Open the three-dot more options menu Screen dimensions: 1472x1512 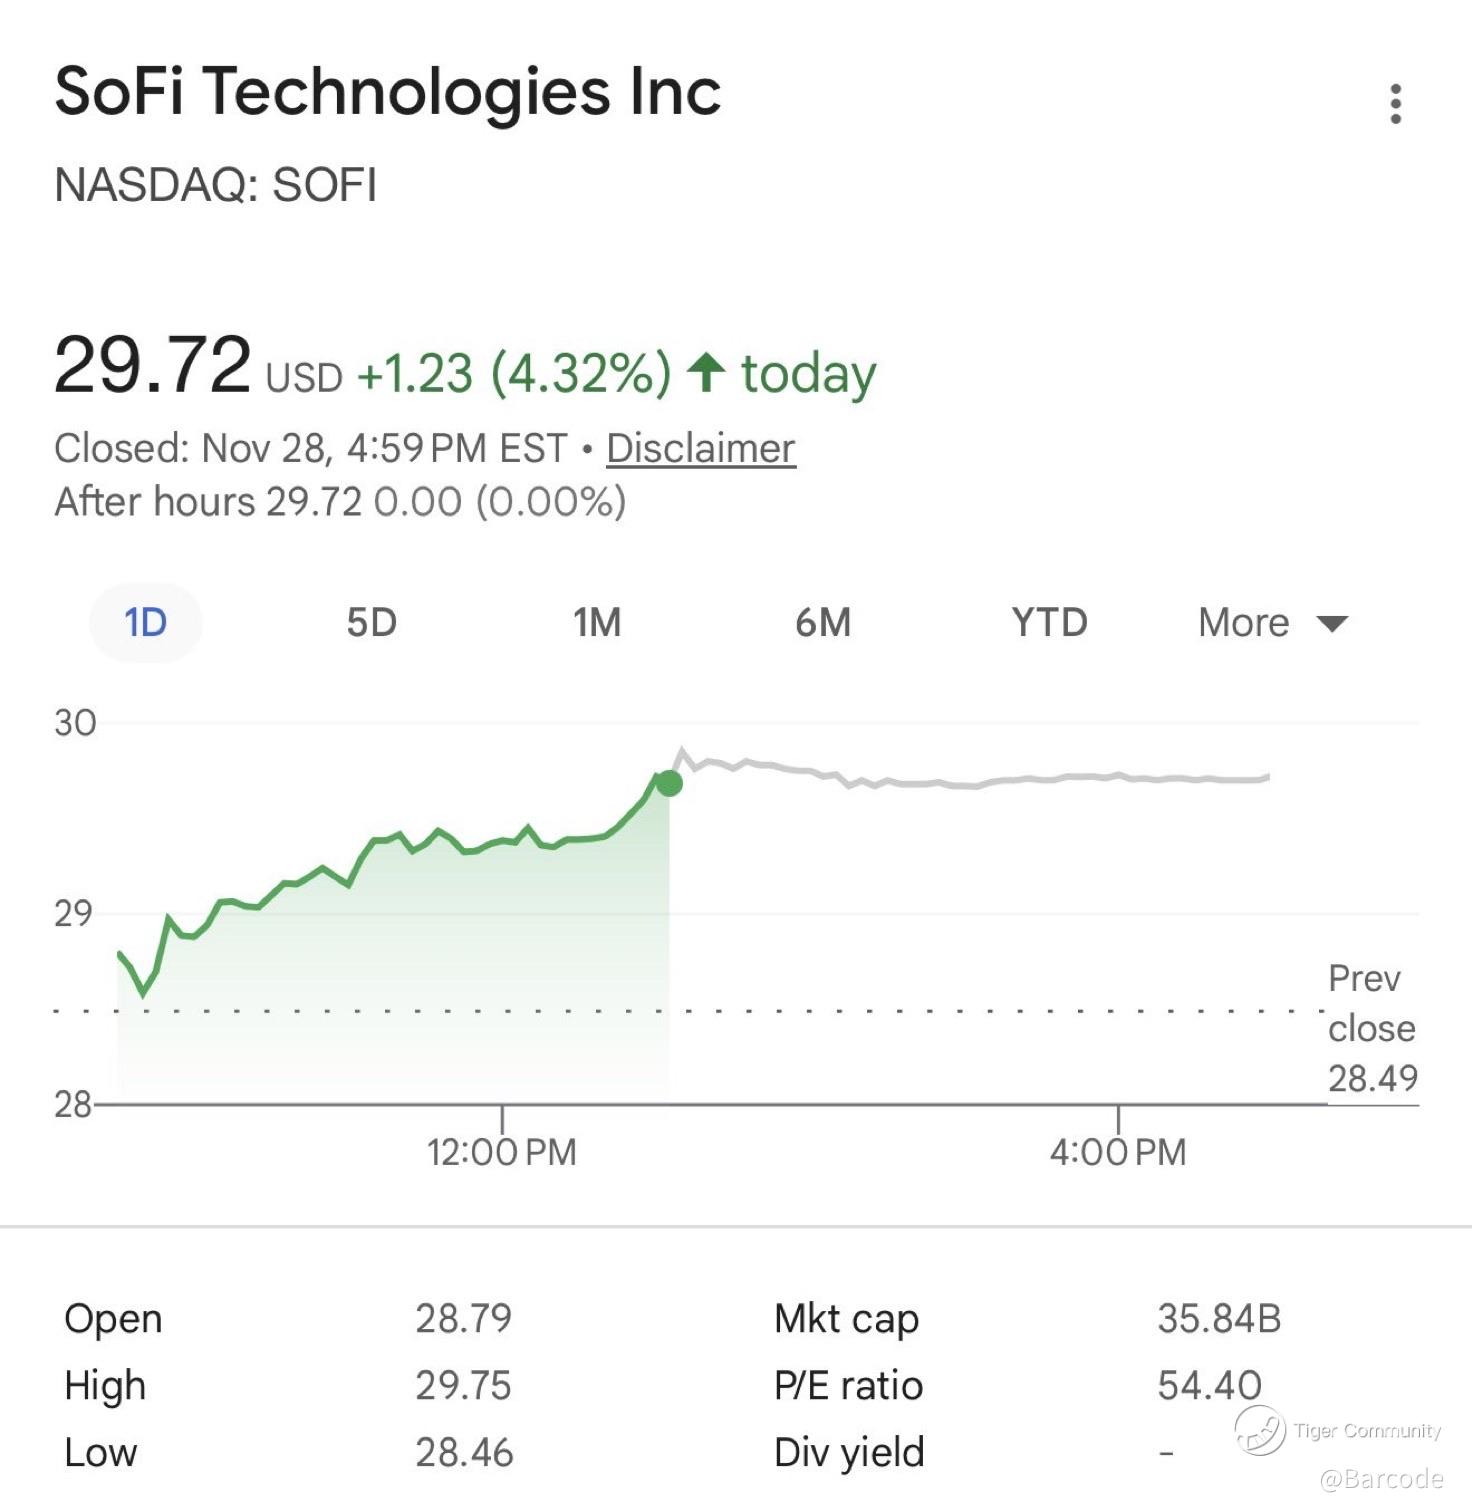click(1395, 104)
